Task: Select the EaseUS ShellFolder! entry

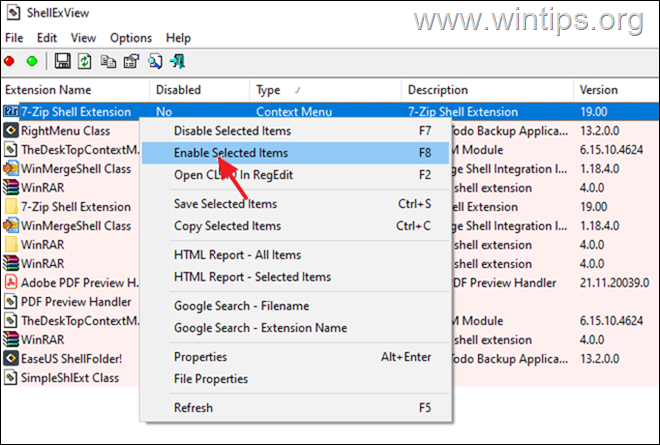Action: coord(72,359)
